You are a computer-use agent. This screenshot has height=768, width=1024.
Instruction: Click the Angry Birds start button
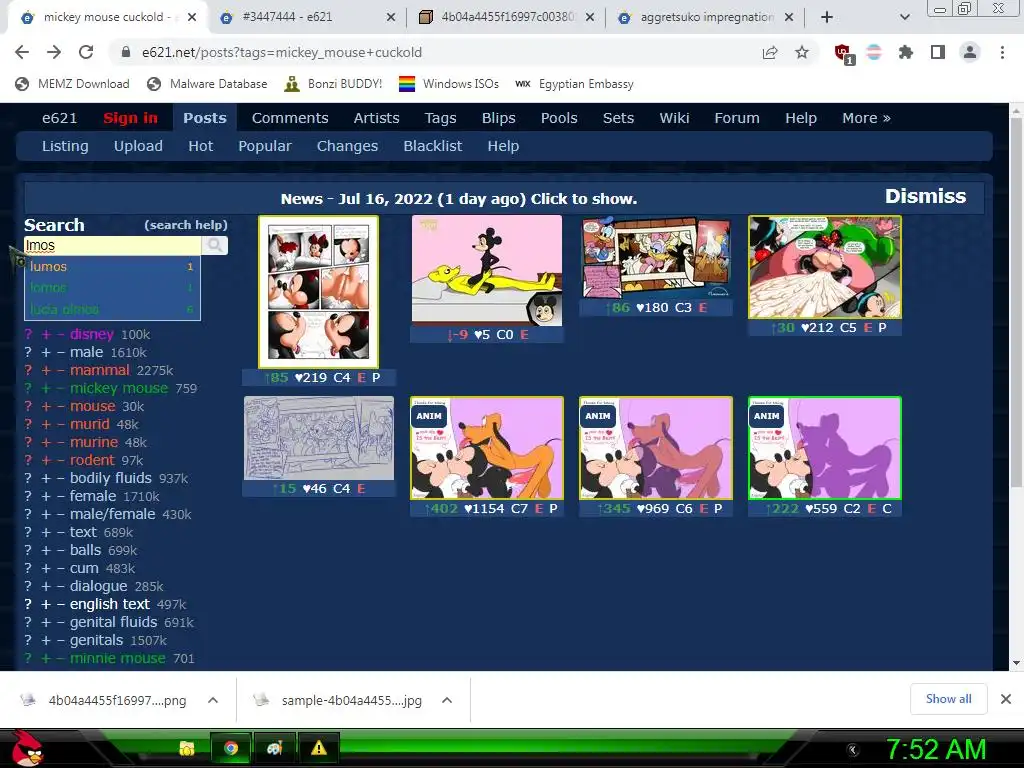[x=27, y=748]
